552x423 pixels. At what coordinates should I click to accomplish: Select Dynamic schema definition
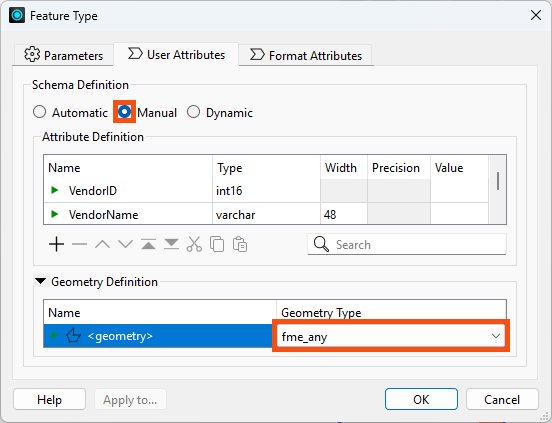(x=193, y=112)
